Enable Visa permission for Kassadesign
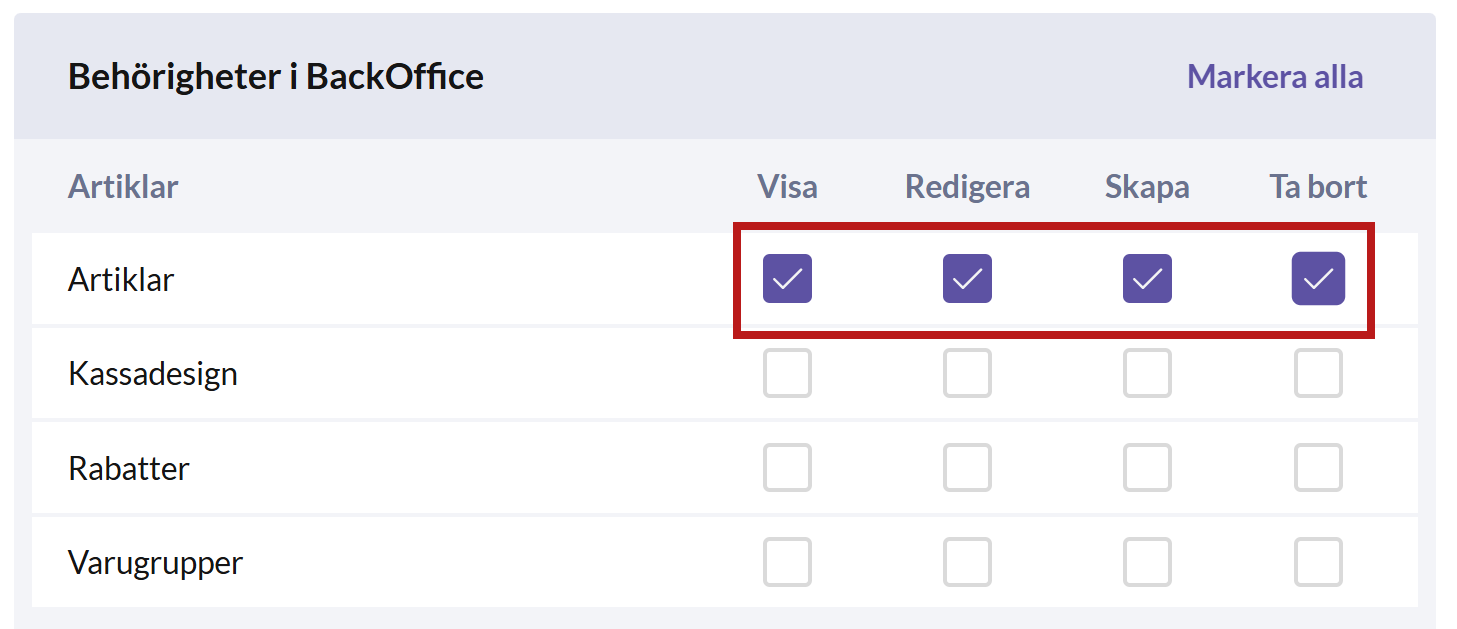 [787, 373]
